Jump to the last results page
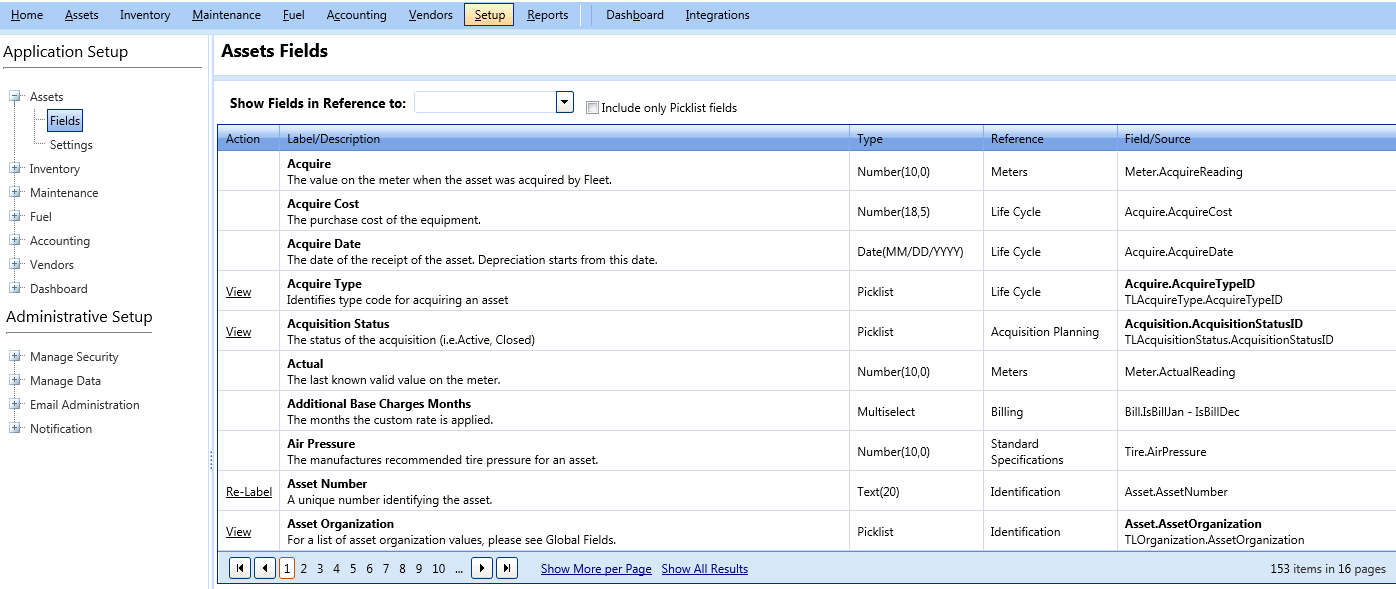 pos(507,568)
